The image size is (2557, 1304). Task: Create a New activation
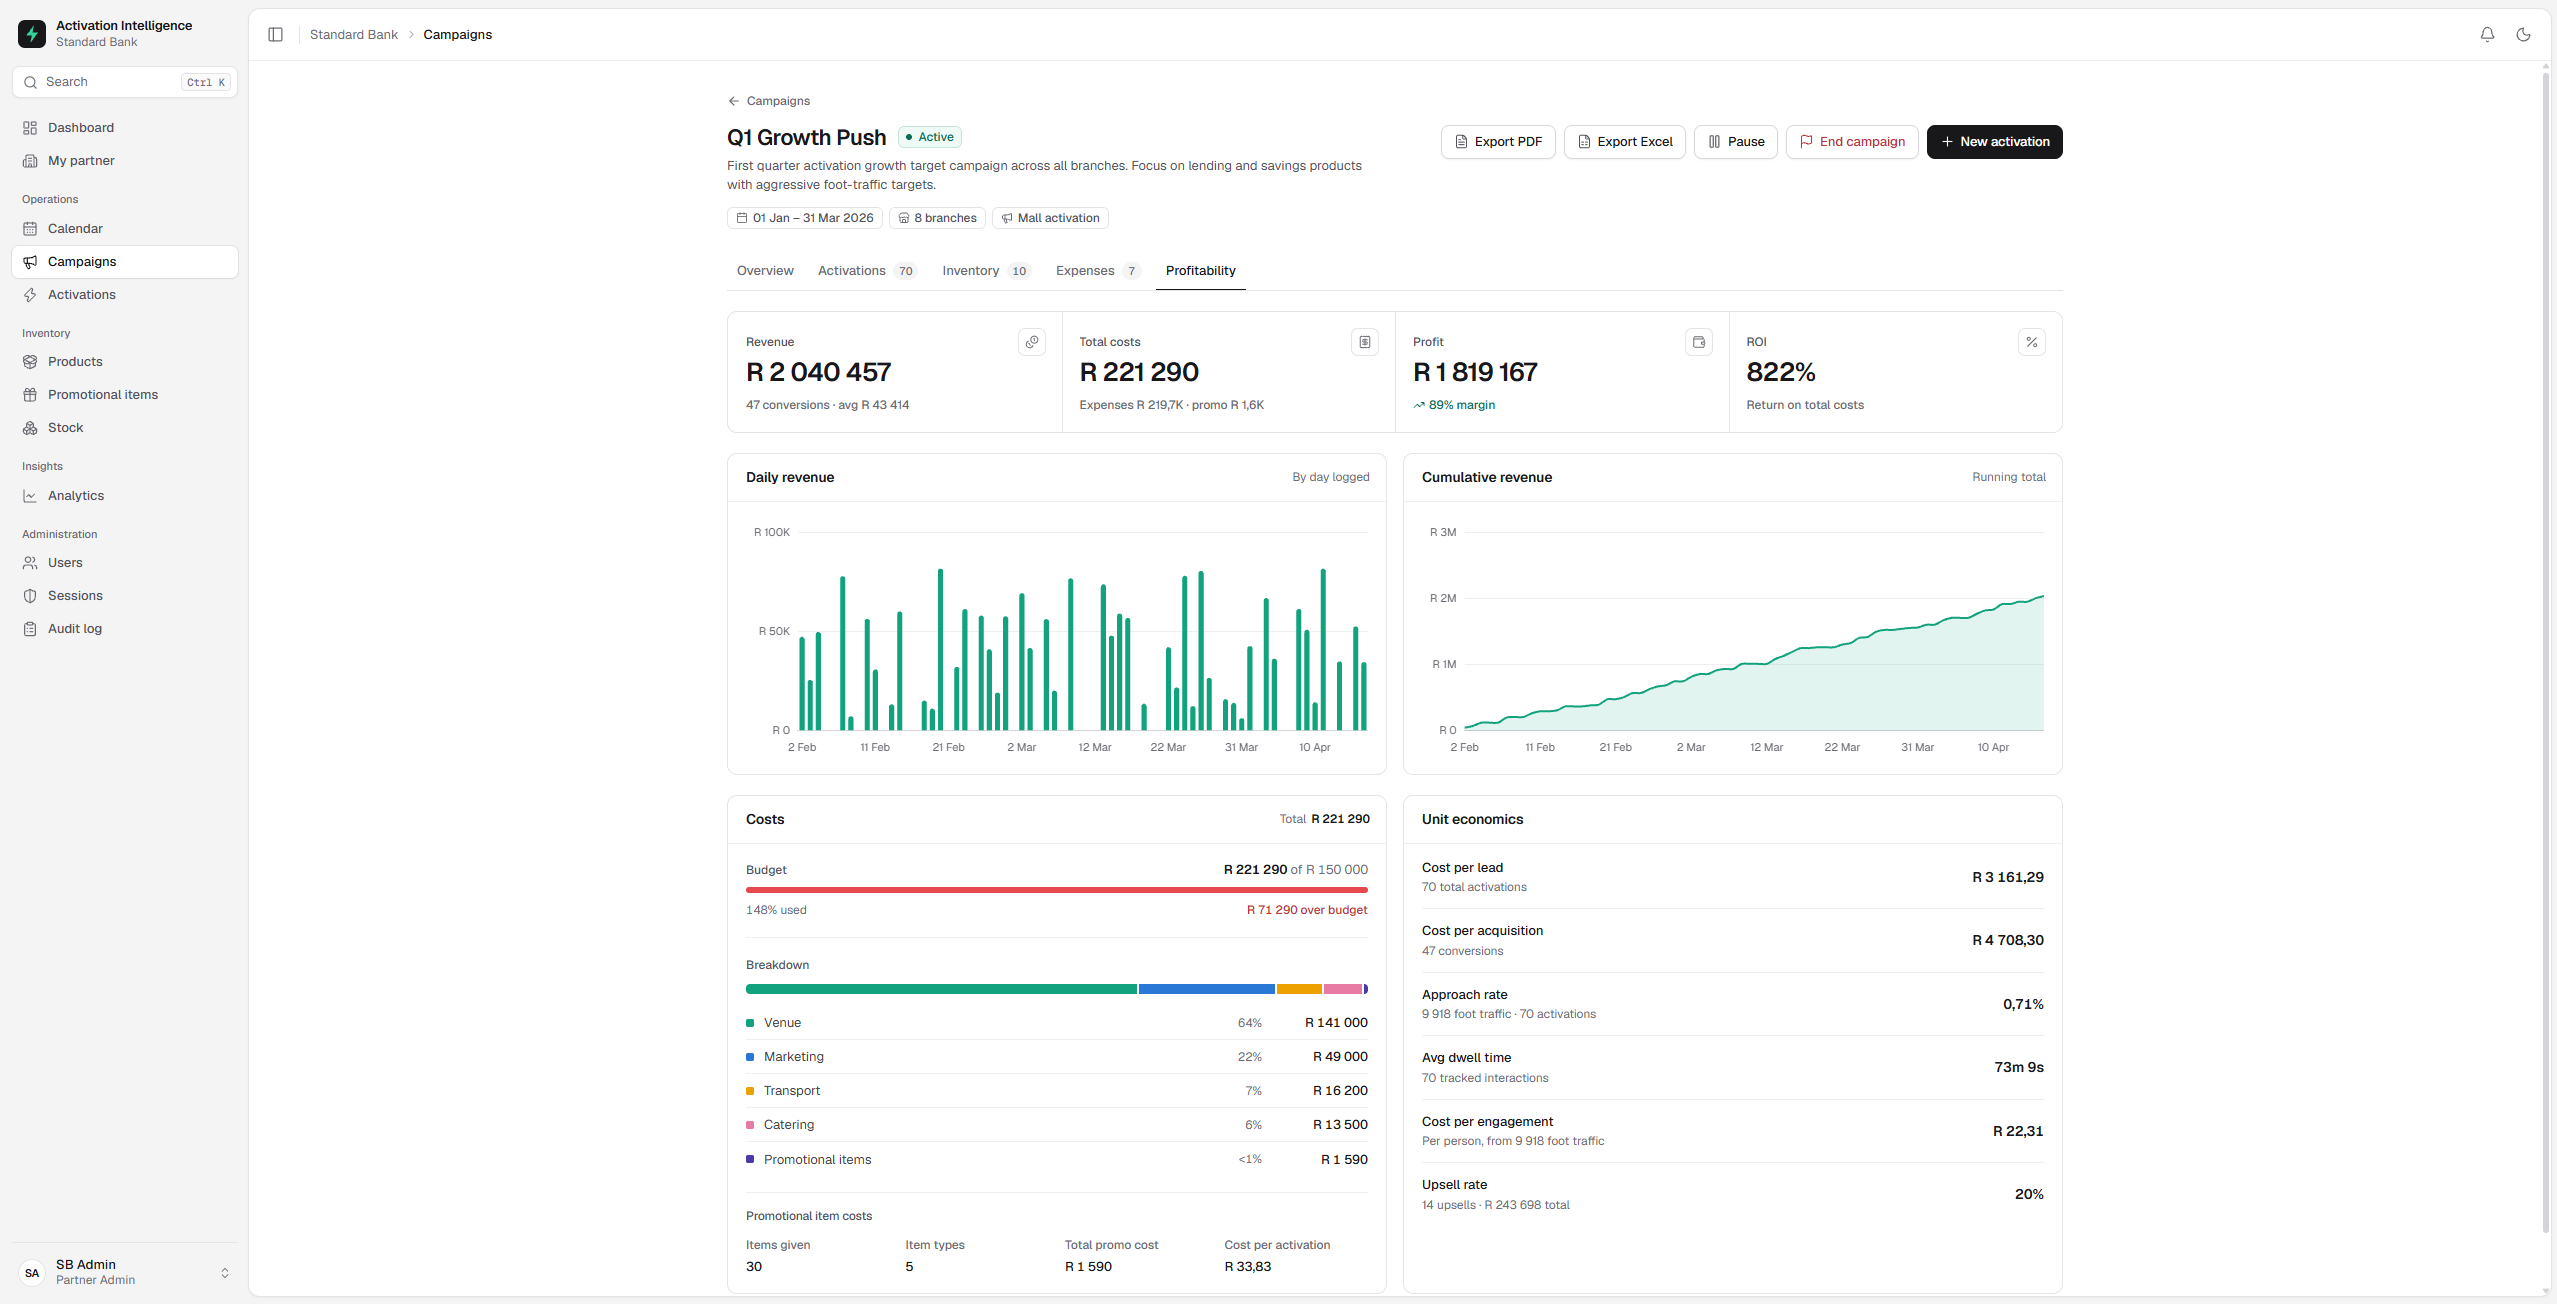1995,142
